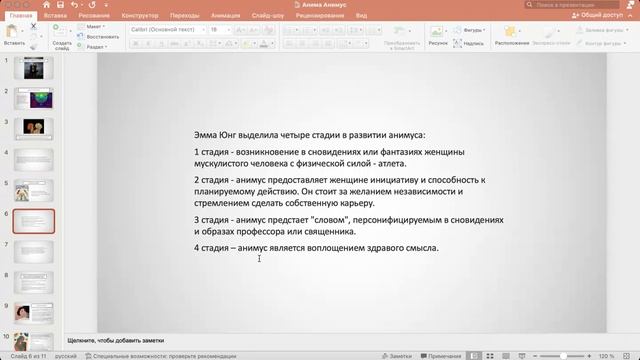The width and height of the screenshot is (640, 360).
Task: Toggle Заметки in the status bar
Action: 397,356
